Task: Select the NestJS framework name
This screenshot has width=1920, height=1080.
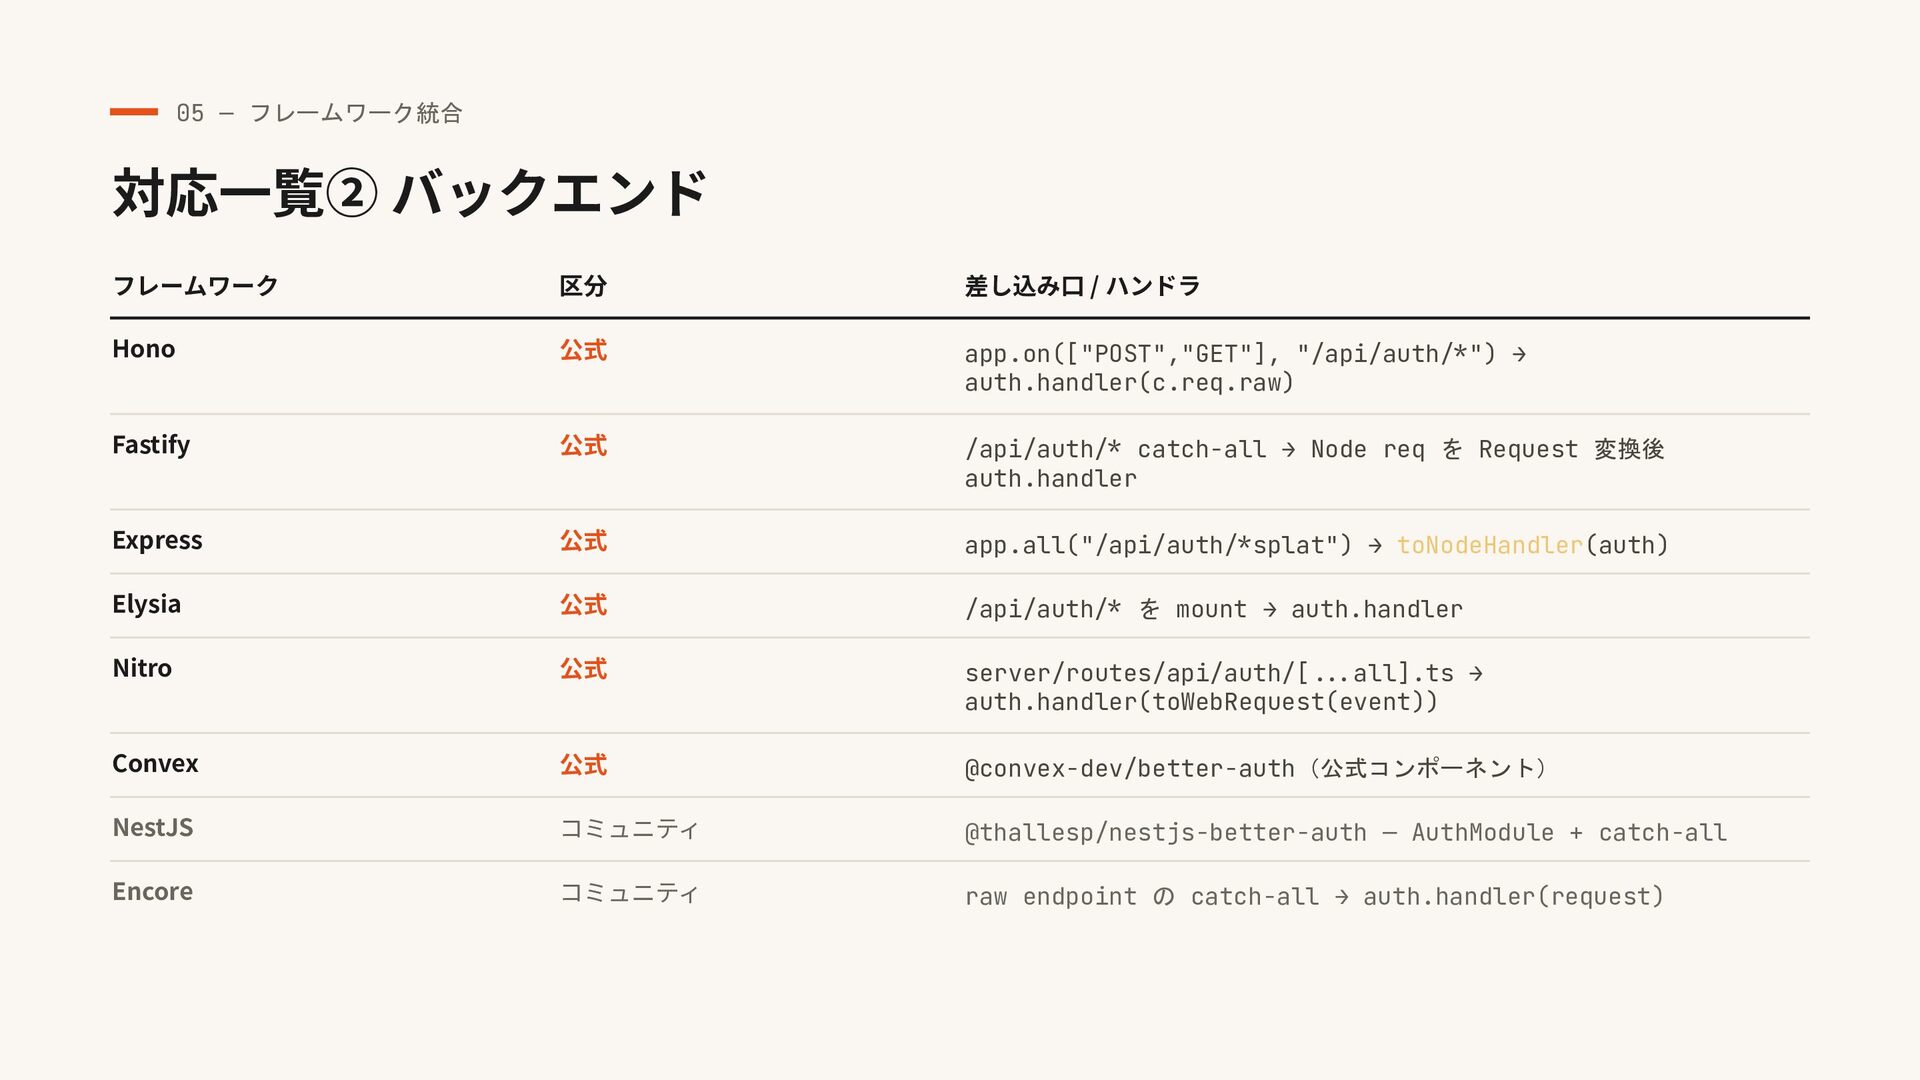Action: coord(153,828)
